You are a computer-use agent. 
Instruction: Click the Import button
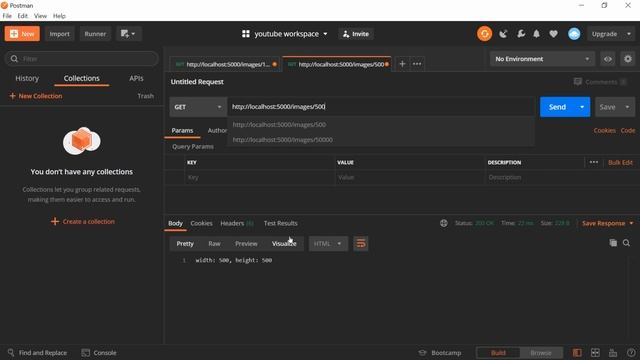coord(60,34)
